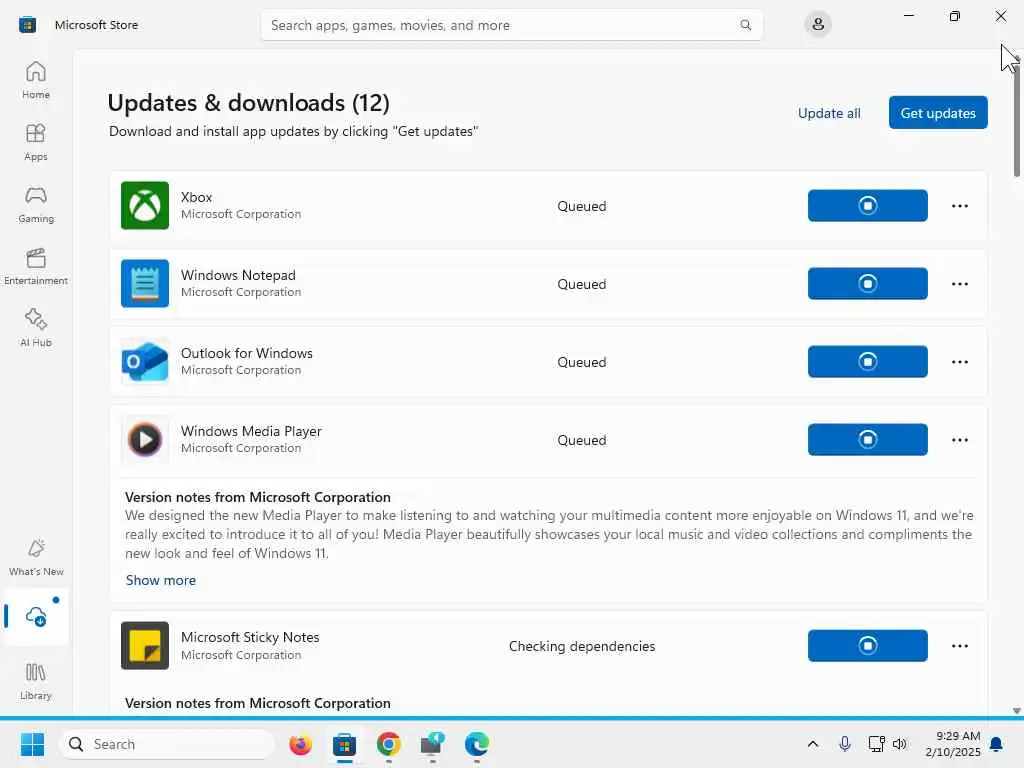The width and height of the screenshot is (1024, 768).
Task: Open the user account profile icon
Action: [x=818, y=25]
